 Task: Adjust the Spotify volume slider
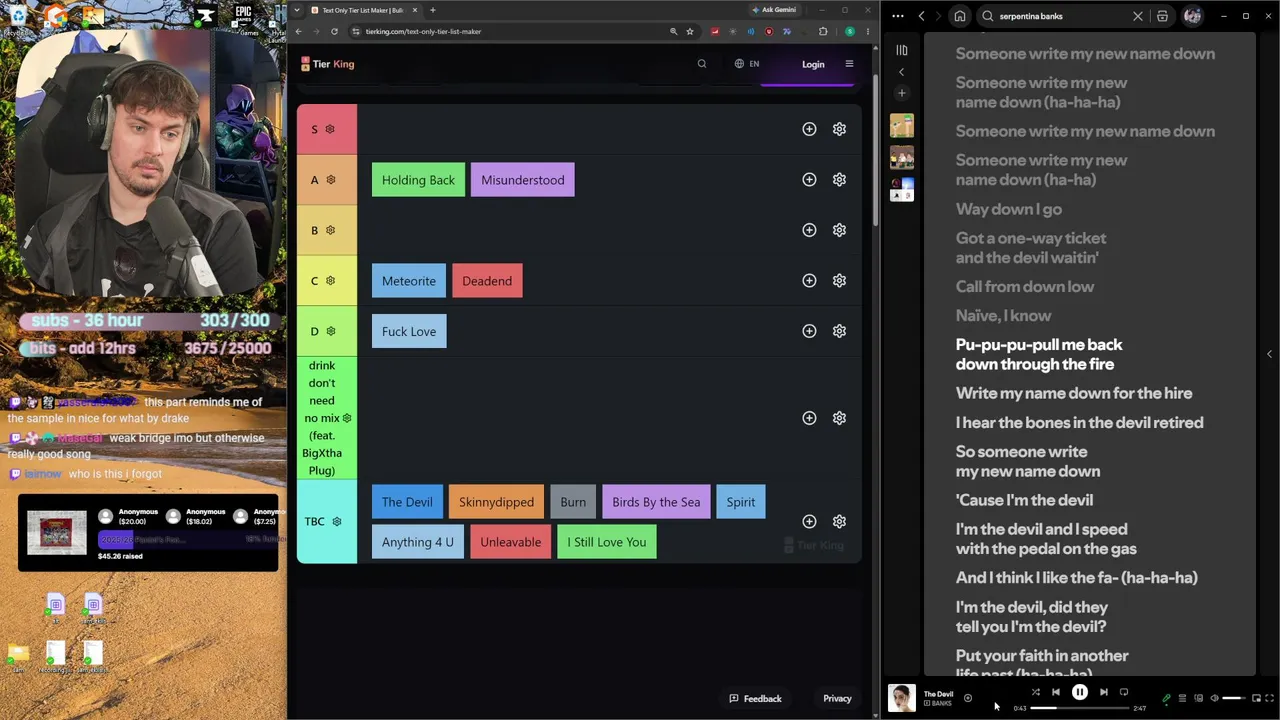pyautogui.click(x=1233, y=698)
